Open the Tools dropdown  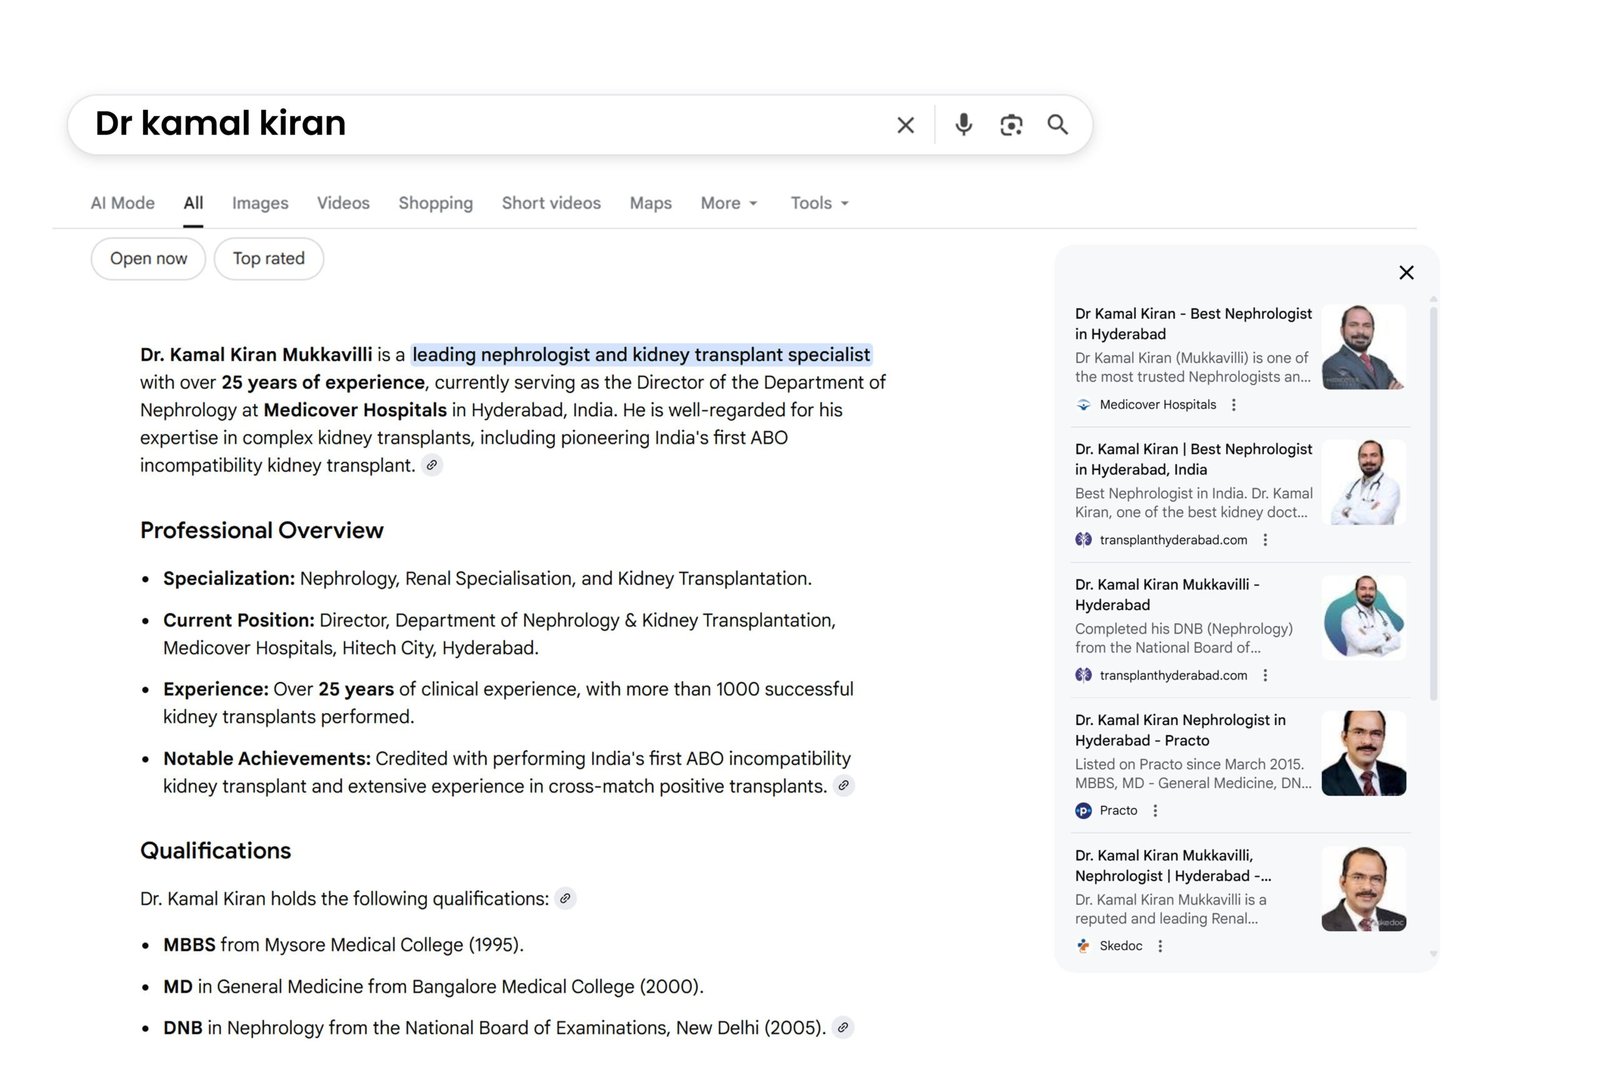pyautogui.click(x=818, y=203)
